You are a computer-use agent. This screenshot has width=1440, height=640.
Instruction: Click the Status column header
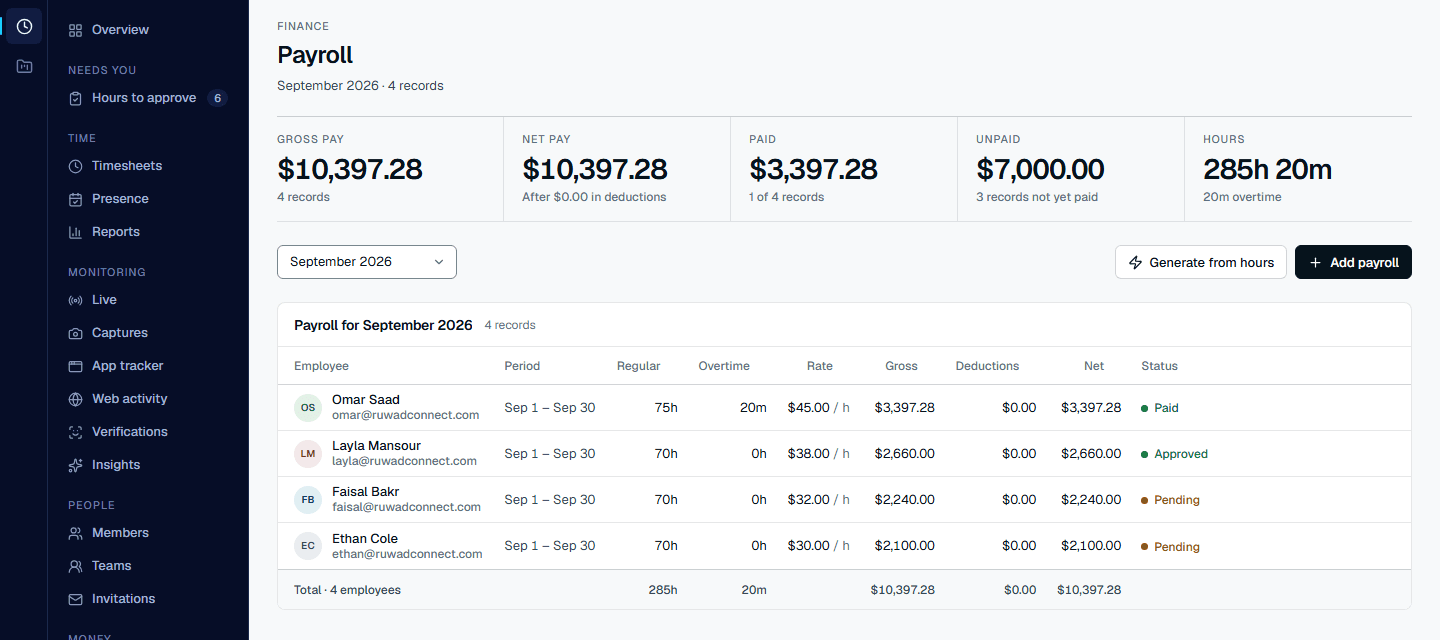1160,366
